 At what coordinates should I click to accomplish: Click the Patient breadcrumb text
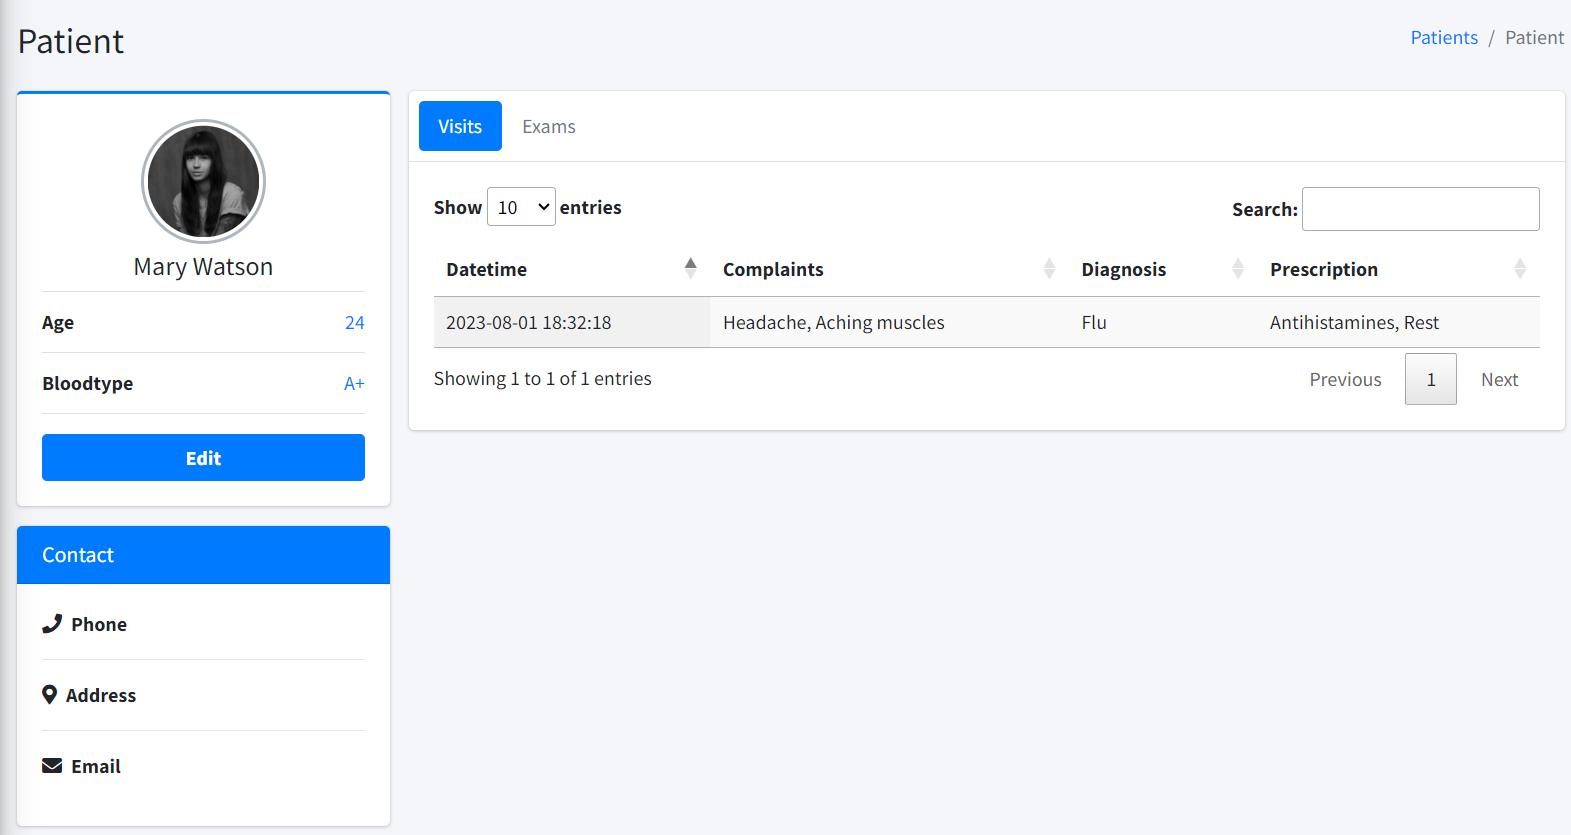1534,38
